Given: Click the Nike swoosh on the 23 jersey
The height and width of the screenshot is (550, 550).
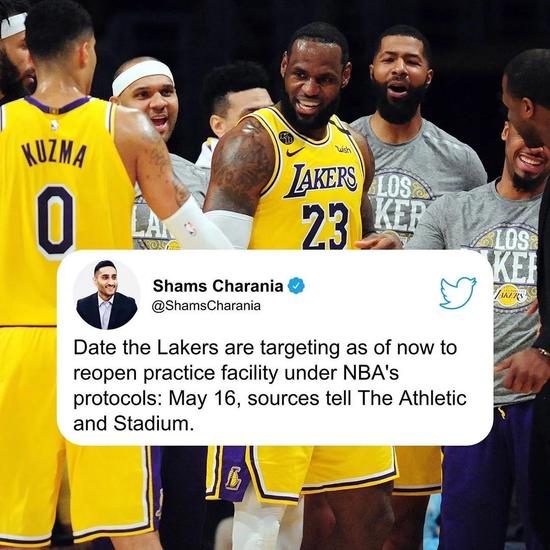Looking at the screenshot, I should point(294,152).
